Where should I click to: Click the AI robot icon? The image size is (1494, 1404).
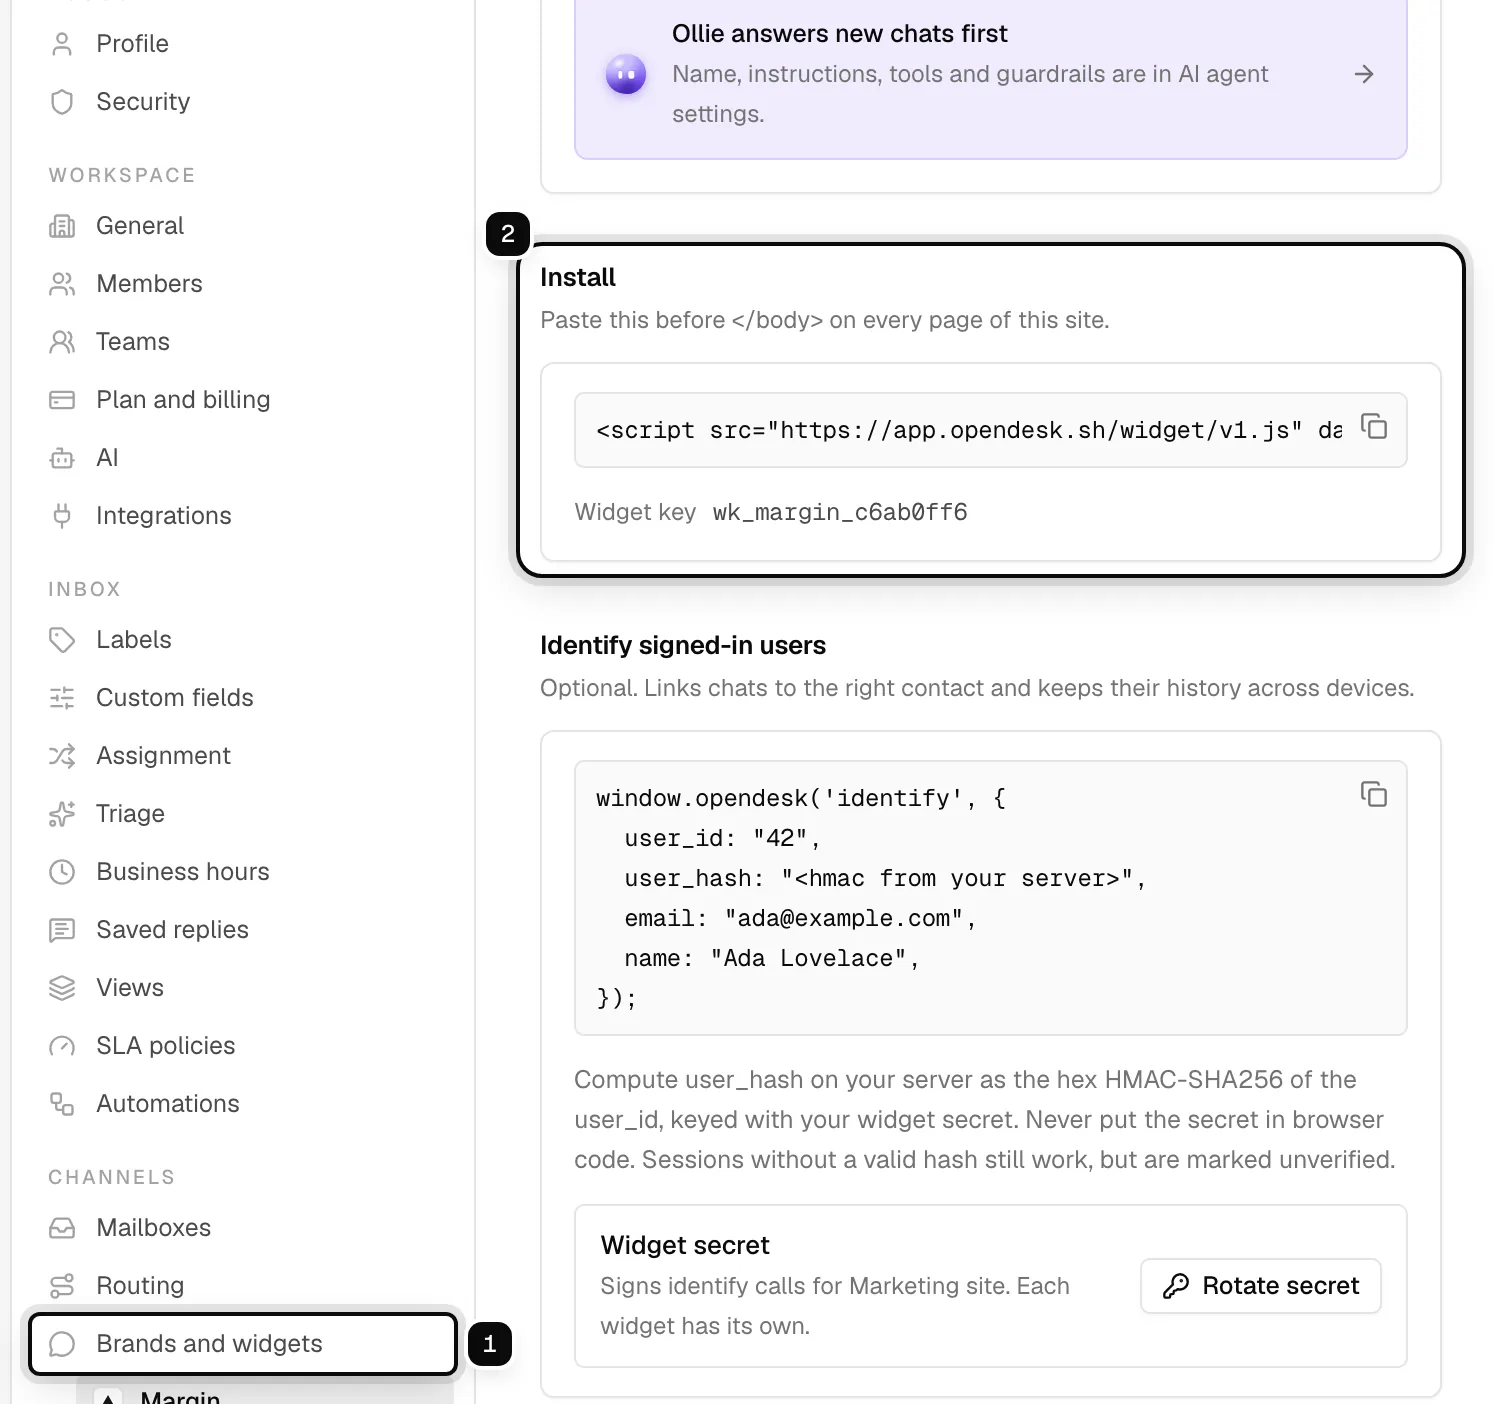[62, 458]
